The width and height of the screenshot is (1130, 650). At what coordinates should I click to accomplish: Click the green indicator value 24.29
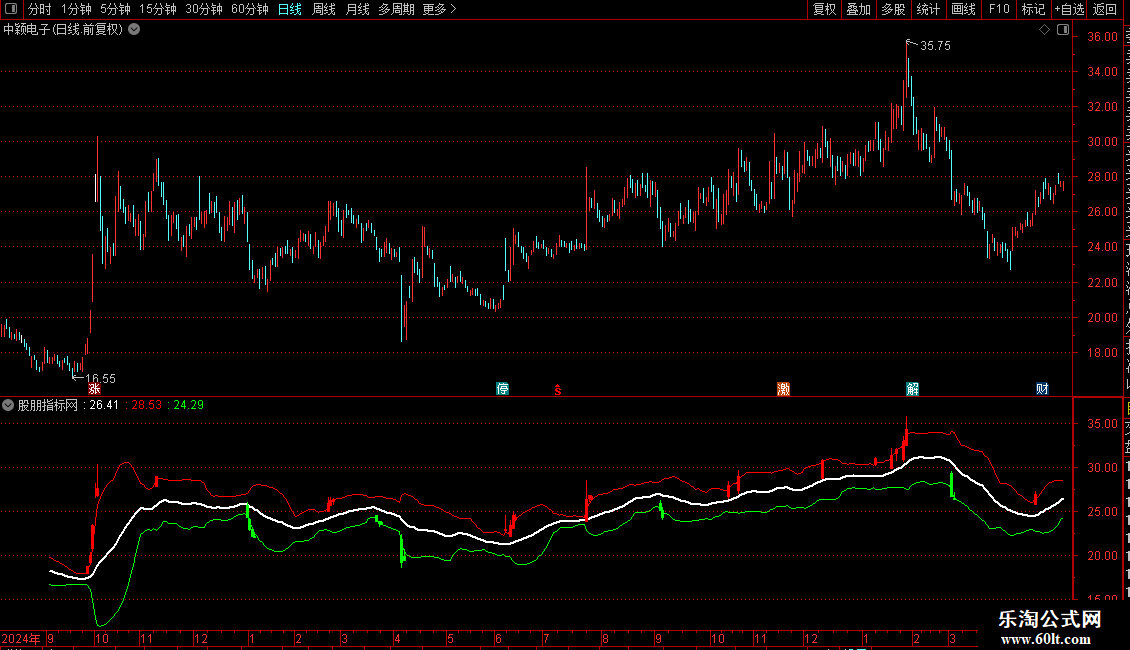coord(189,405)
